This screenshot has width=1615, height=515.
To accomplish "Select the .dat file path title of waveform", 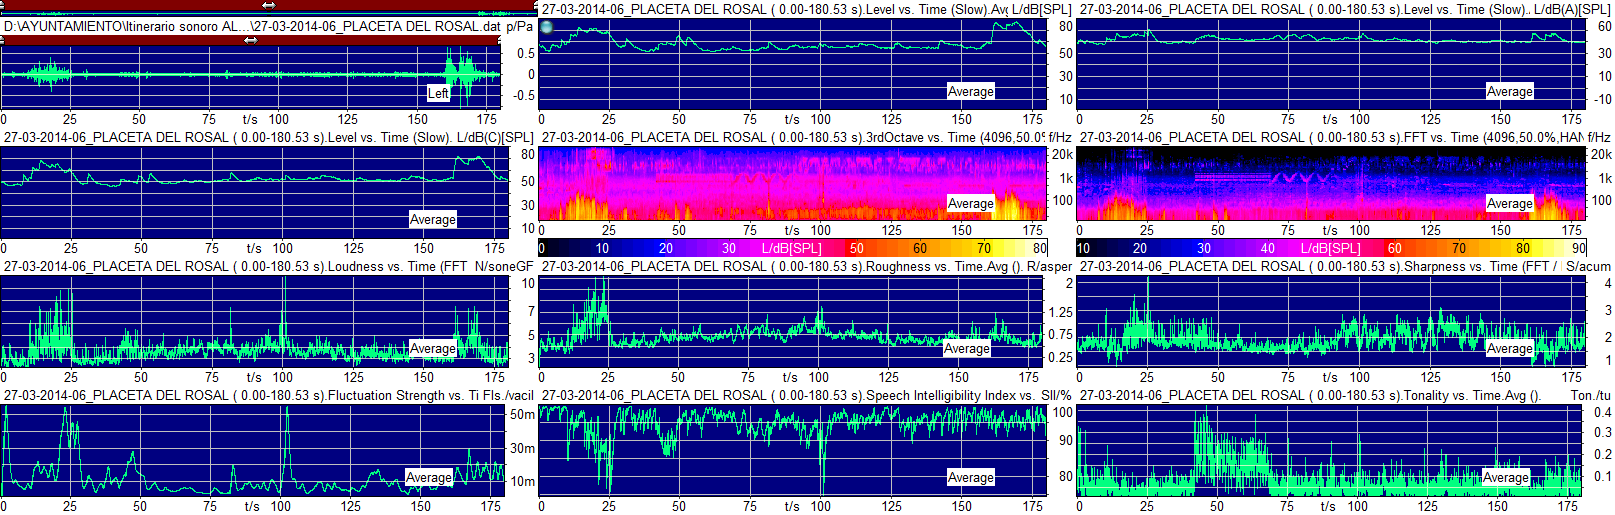I will point(252,26).
